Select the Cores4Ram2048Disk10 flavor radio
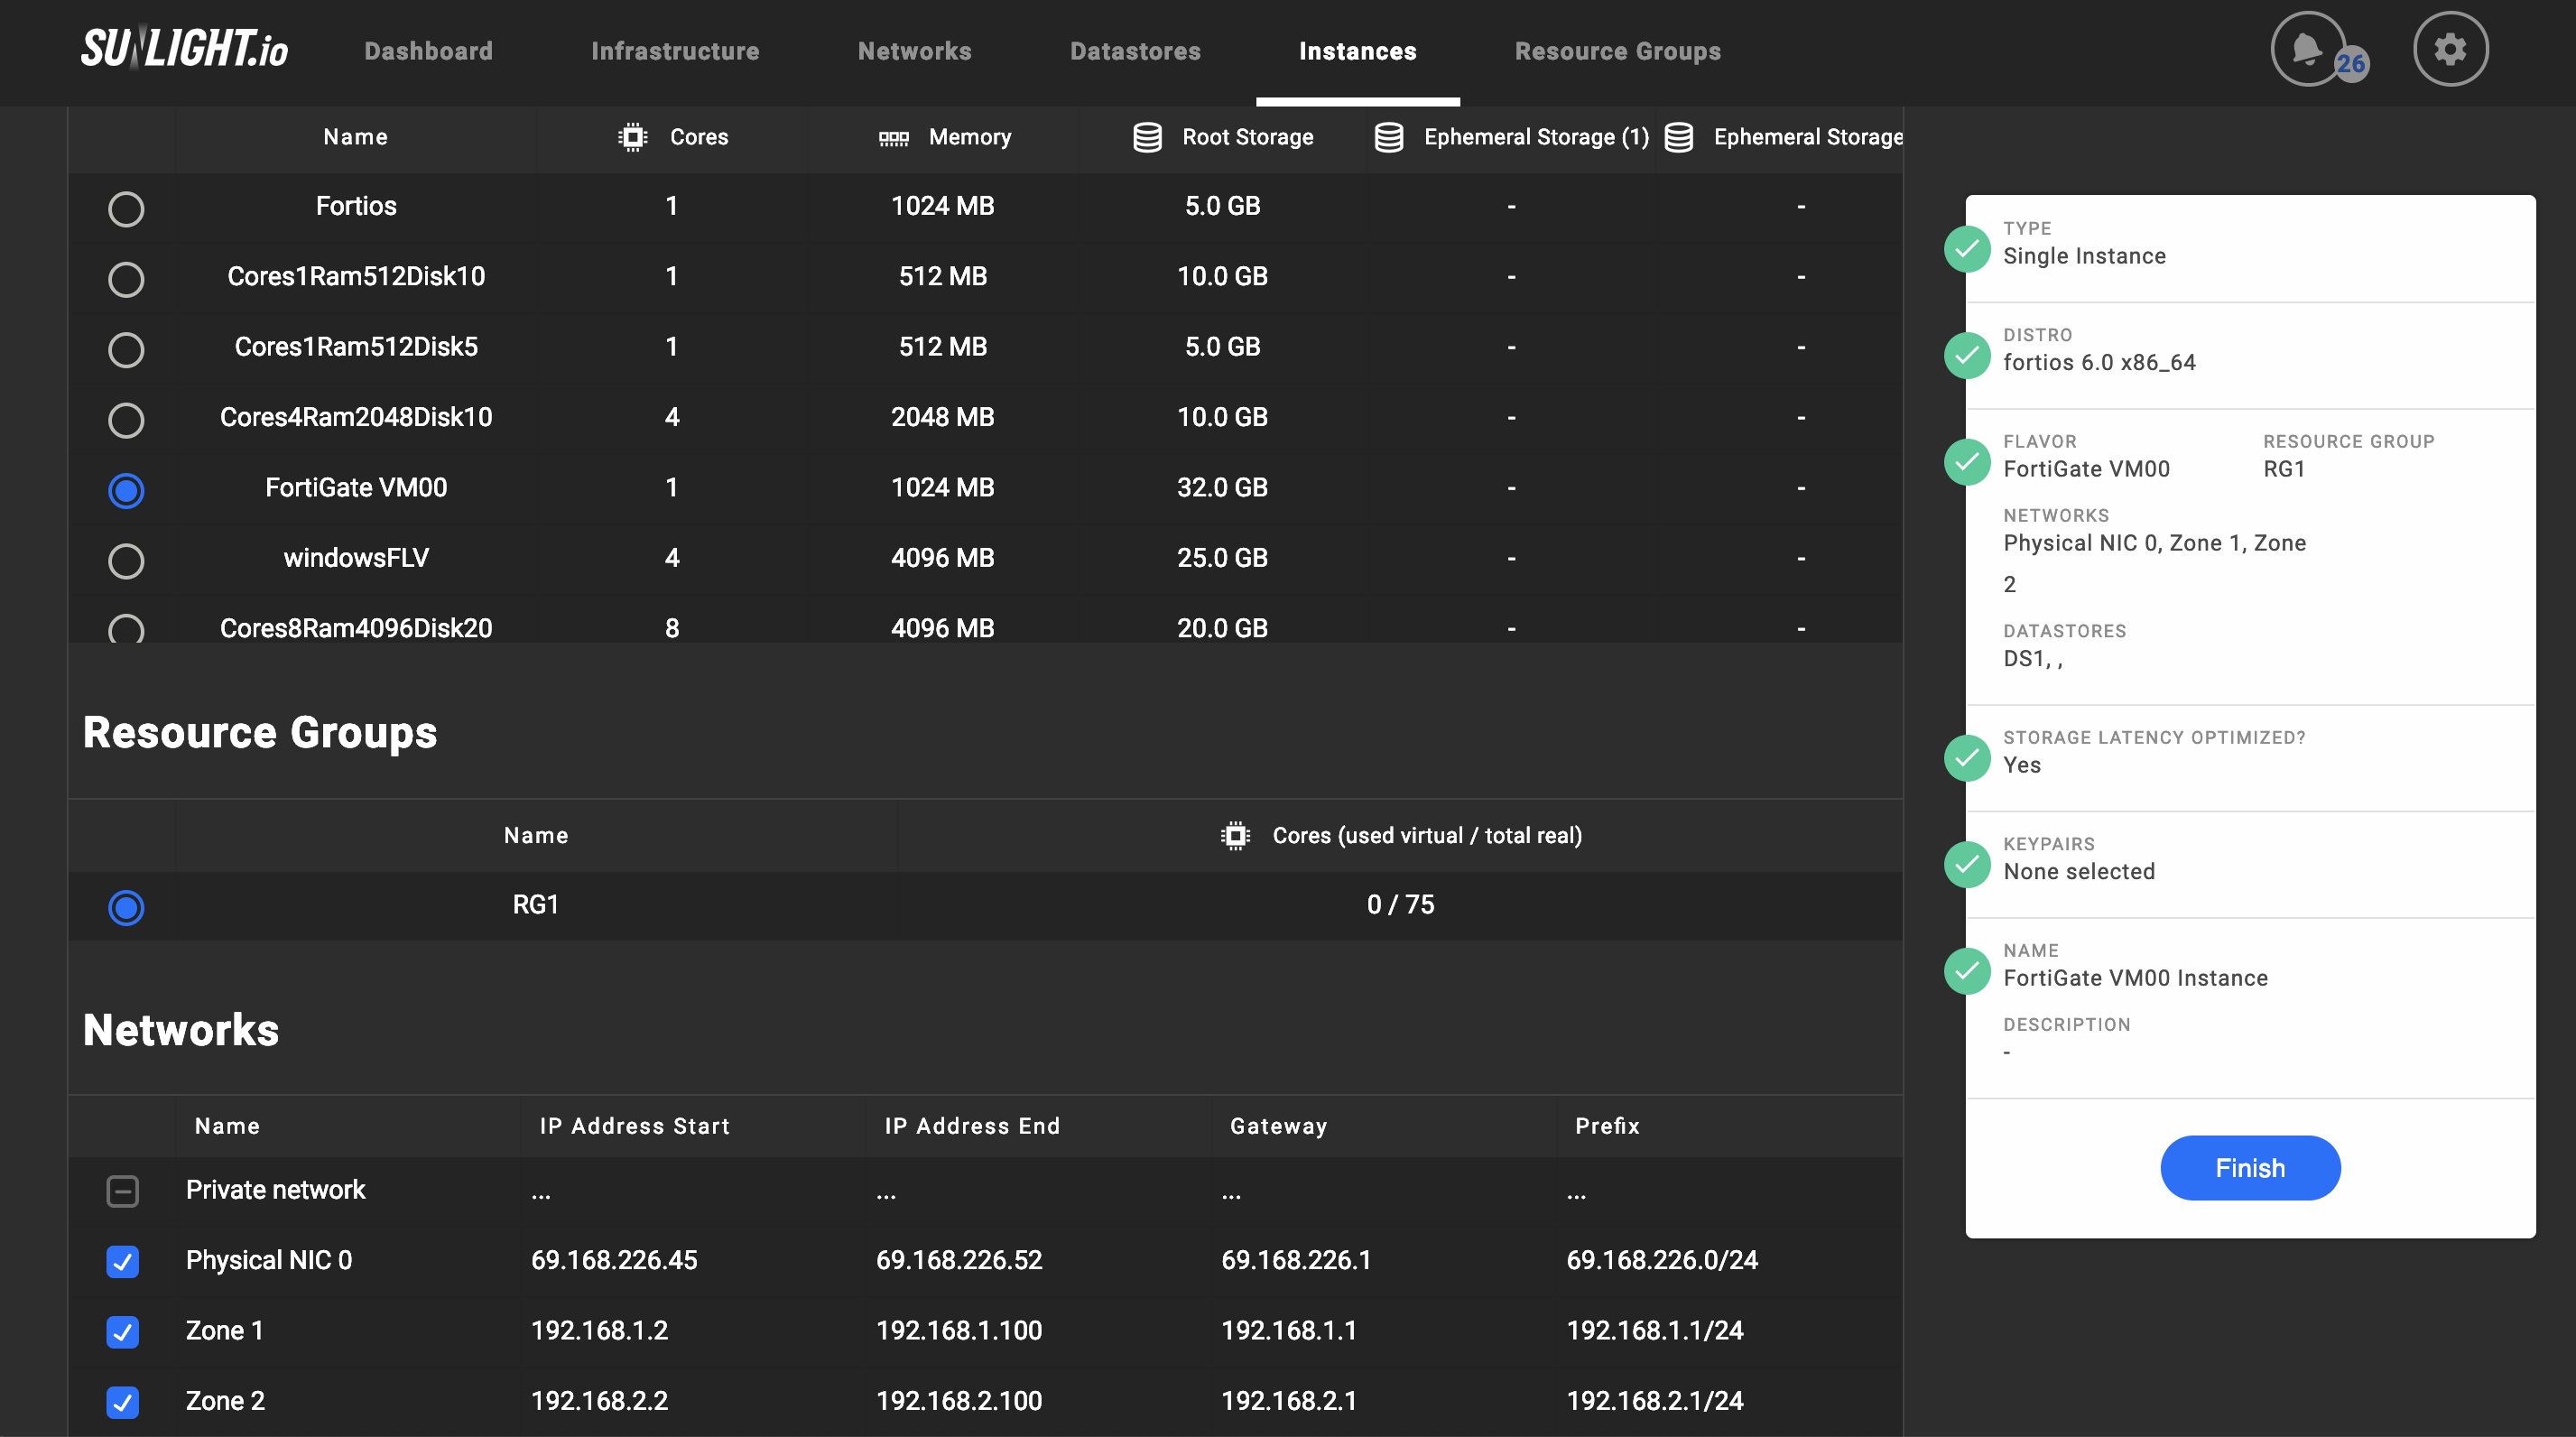This screenshot has width=2576, height=1437. 126,420
